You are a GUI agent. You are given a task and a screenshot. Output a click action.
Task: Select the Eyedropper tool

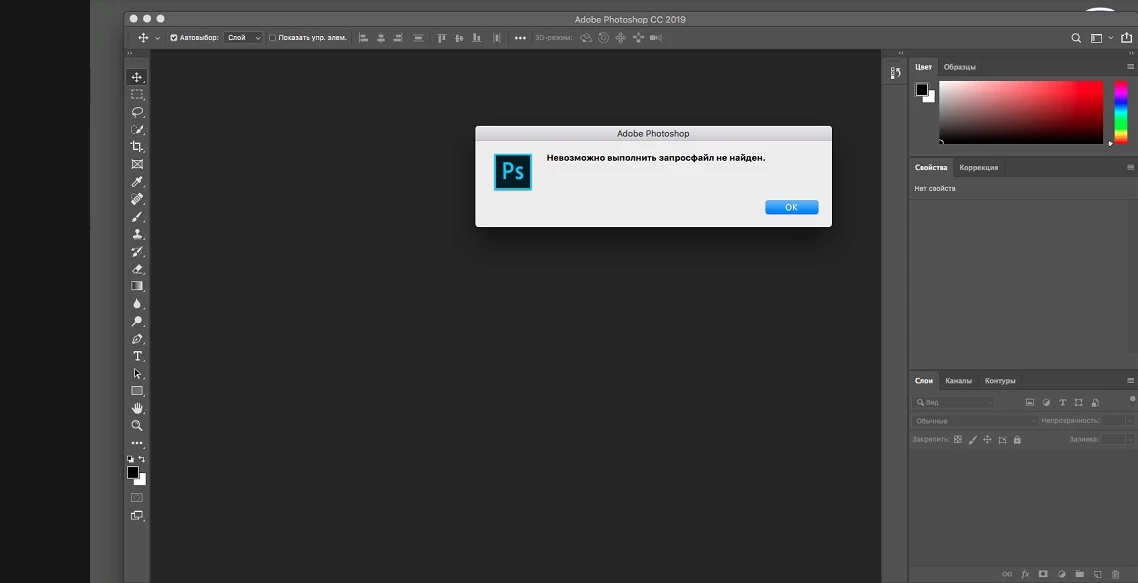click(x=136, y=182)
